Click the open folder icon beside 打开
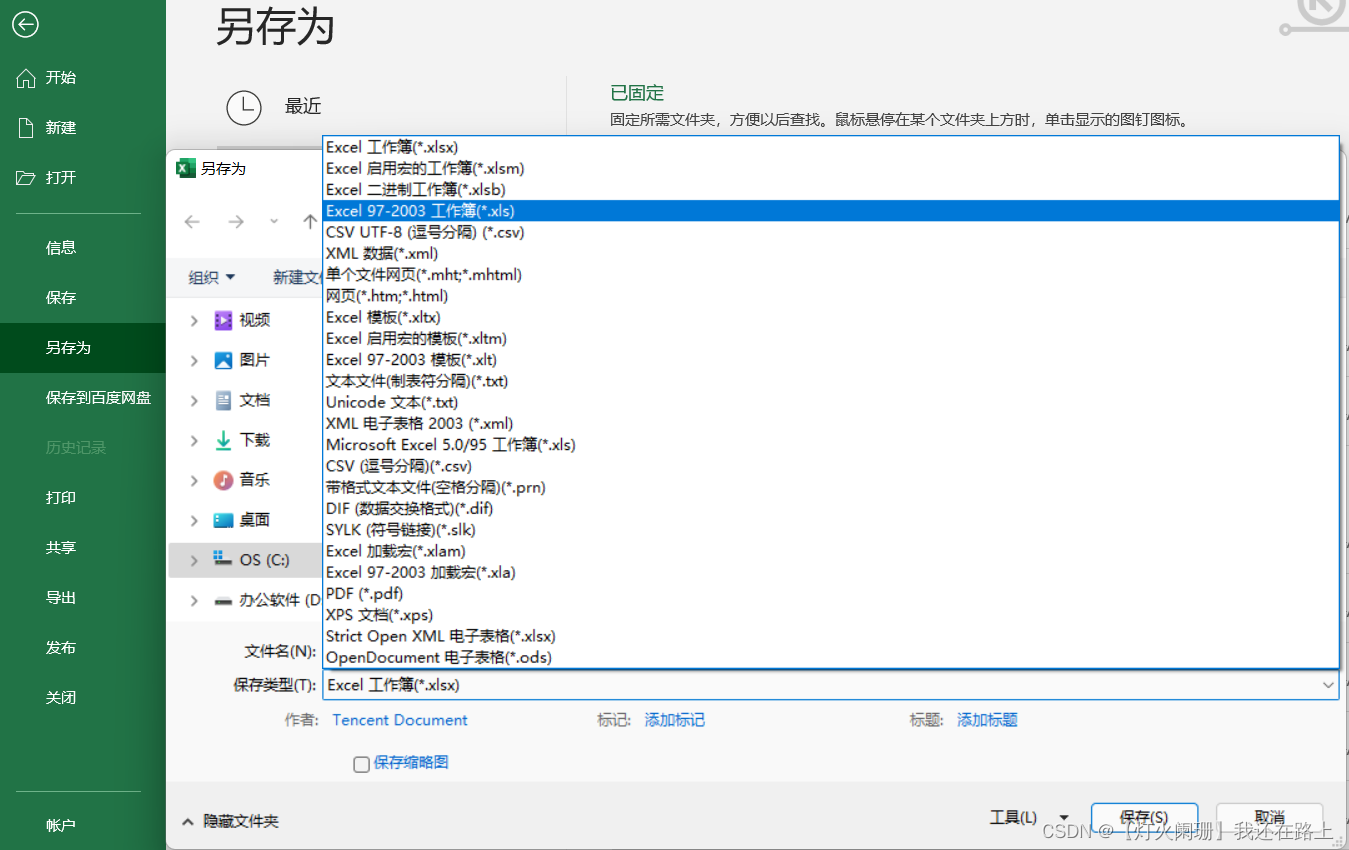Screen dimensions: 1349x850 26,178
